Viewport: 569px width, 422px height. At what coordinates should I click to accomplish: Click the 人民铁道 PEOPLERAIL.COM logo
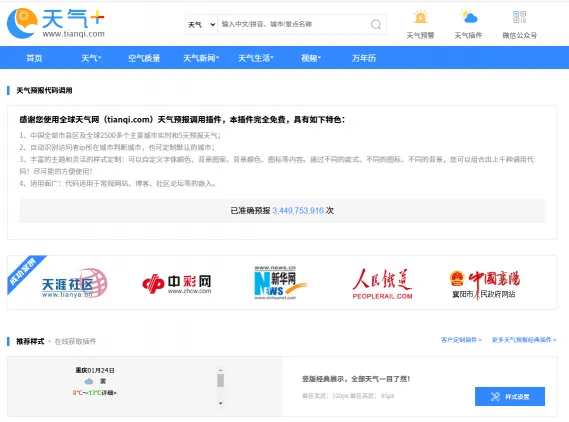tap(382, 284)
